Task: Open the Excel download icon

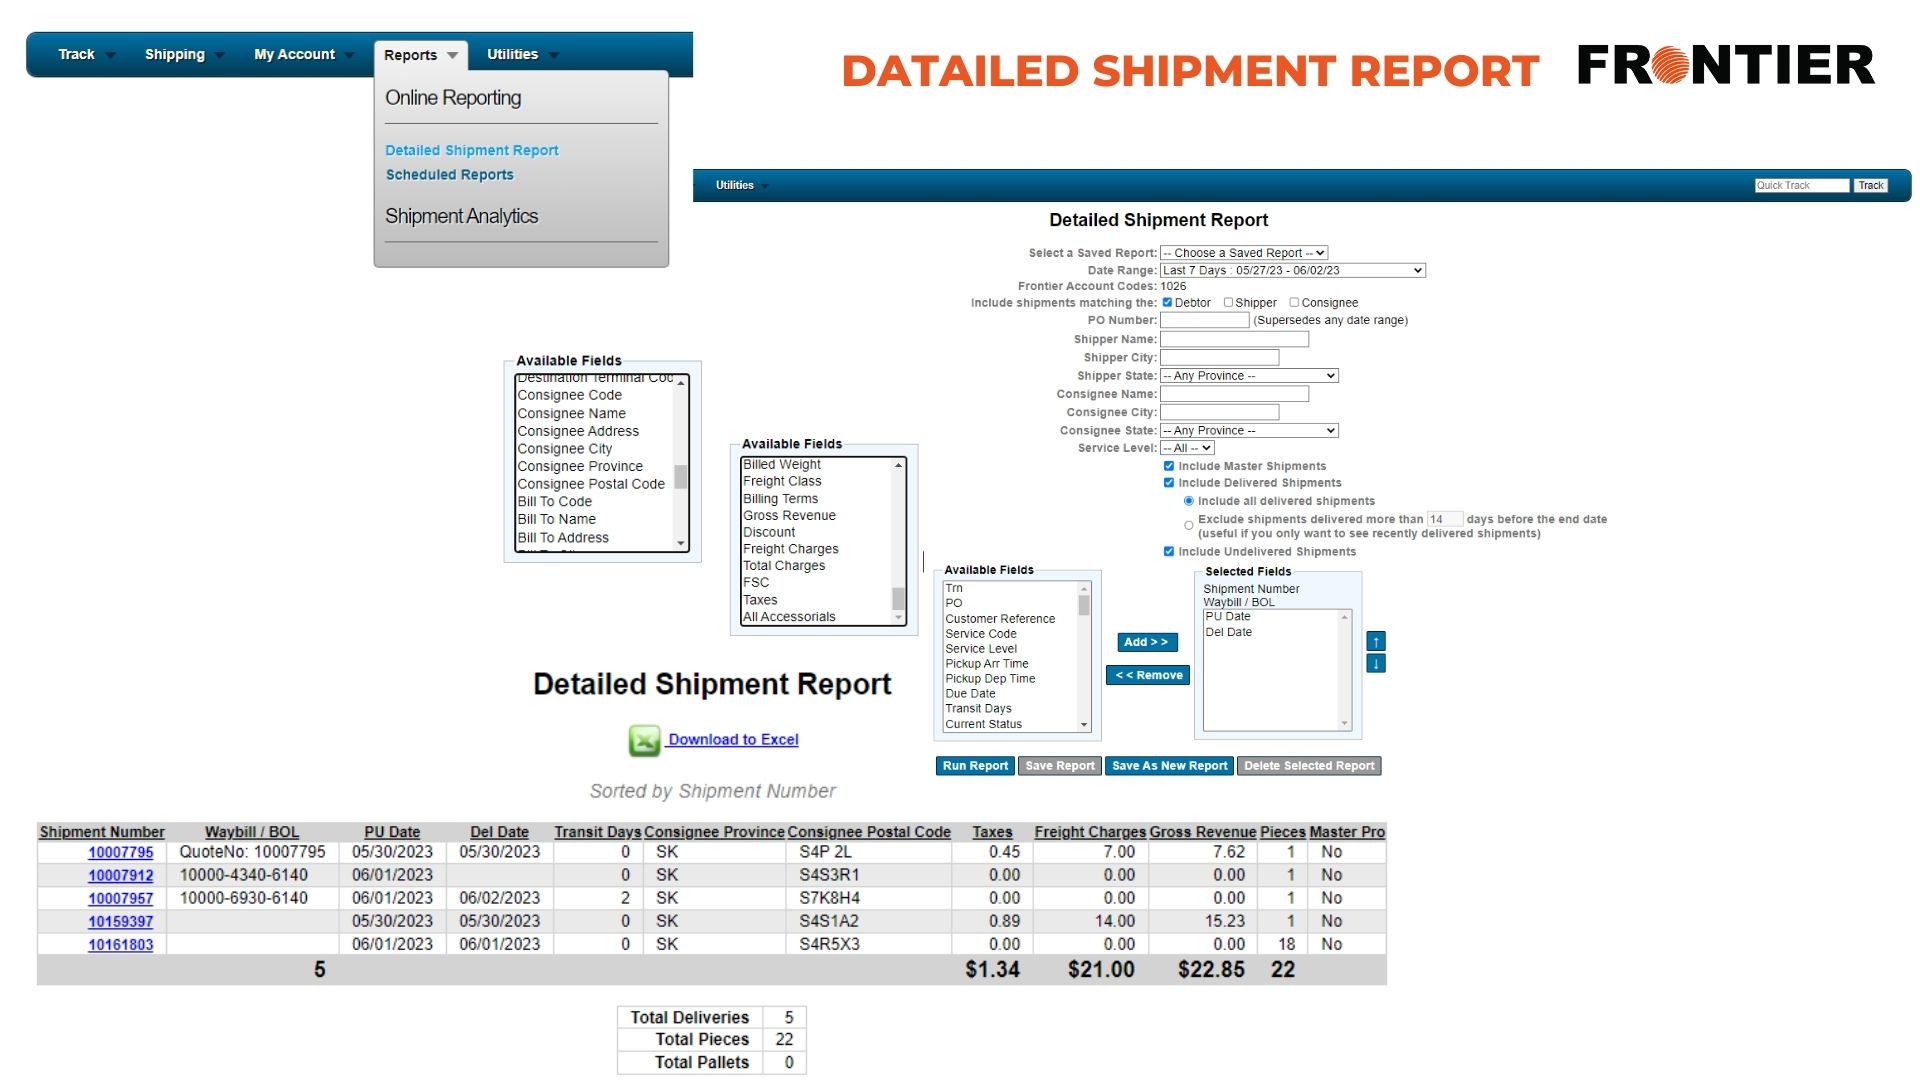Action: coord(644,741)
